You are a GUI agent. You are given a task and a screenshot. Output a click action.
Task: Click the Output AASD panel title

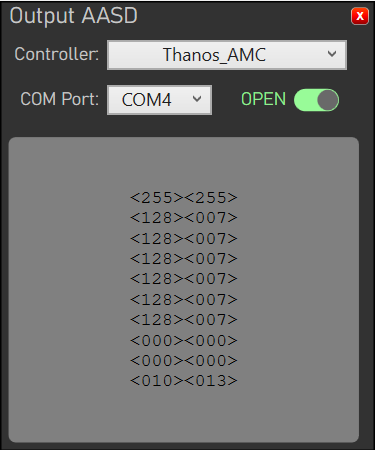tap(74, 16)
